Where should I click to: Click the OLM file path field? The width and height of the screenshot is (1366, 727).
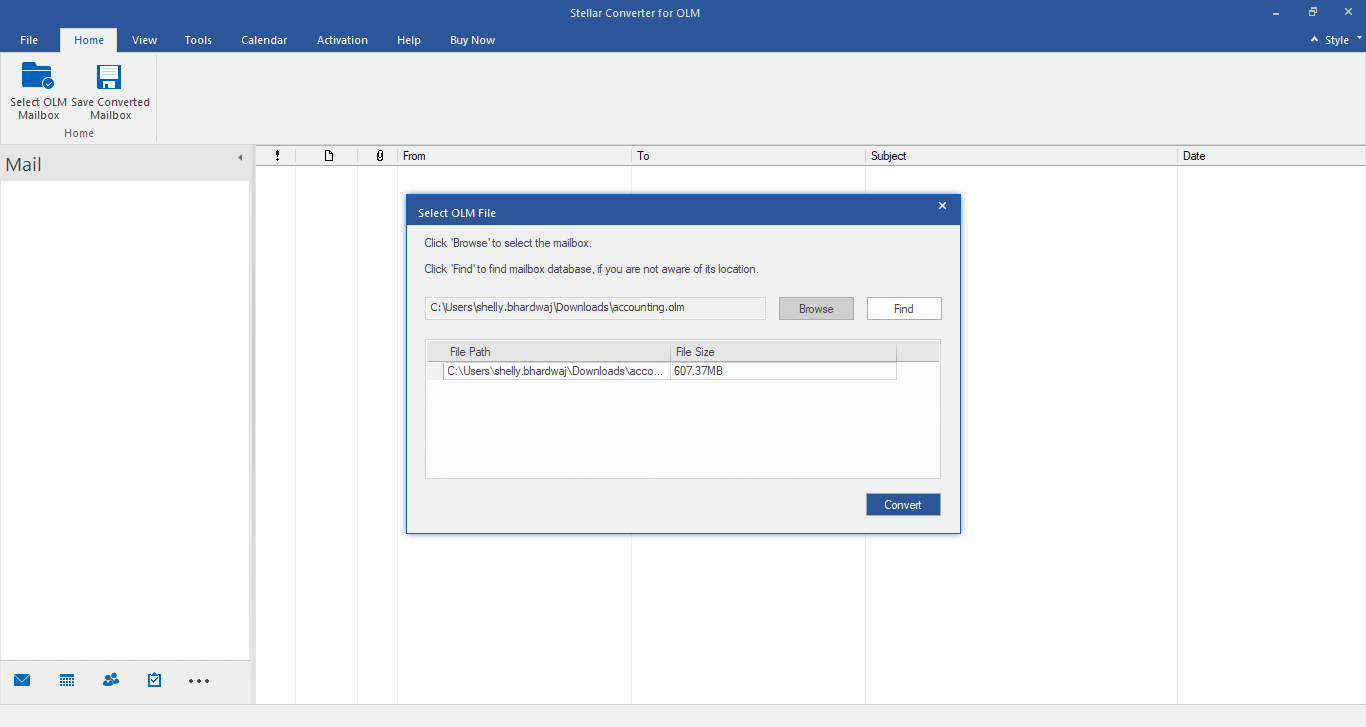[595, 308]
